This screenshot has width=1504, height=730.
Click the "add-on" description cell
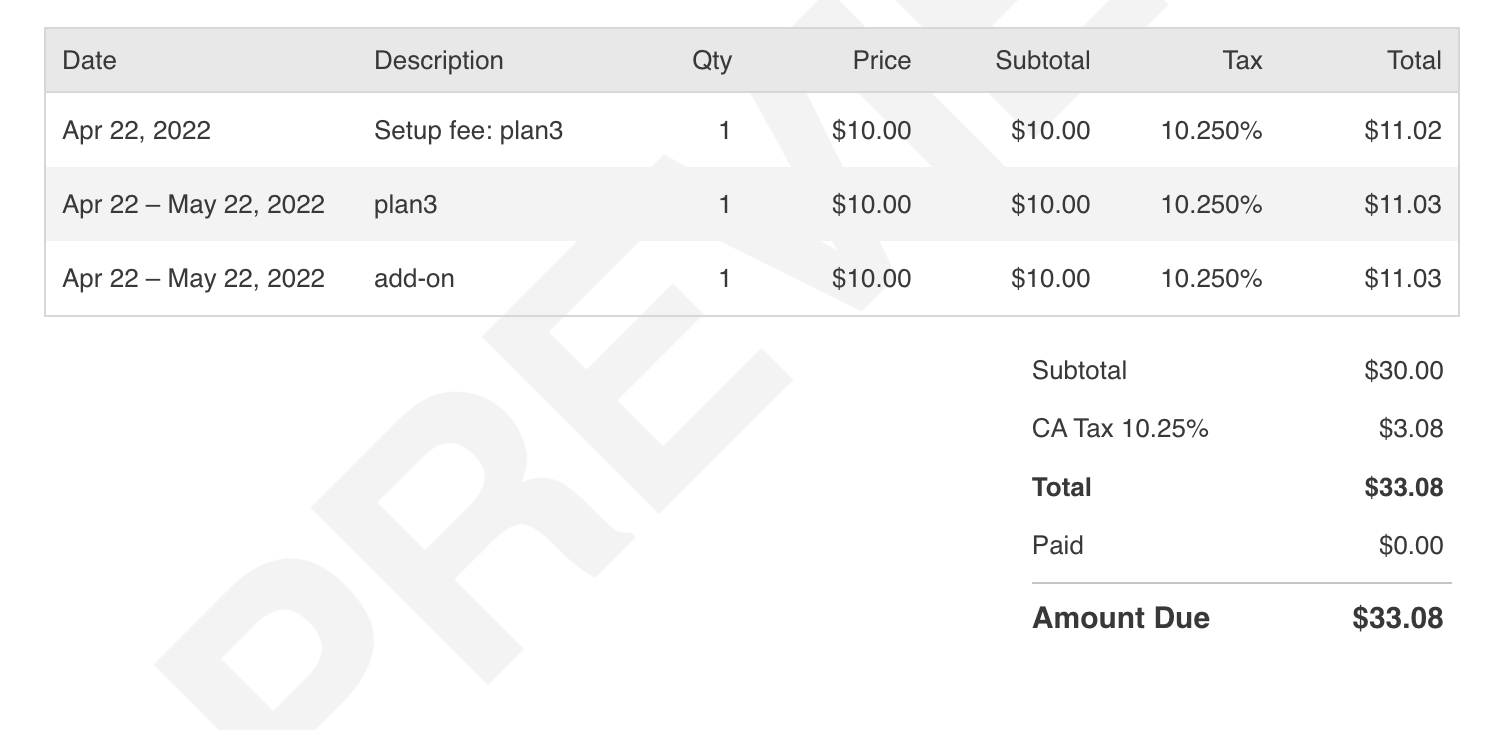pos(414,278)
